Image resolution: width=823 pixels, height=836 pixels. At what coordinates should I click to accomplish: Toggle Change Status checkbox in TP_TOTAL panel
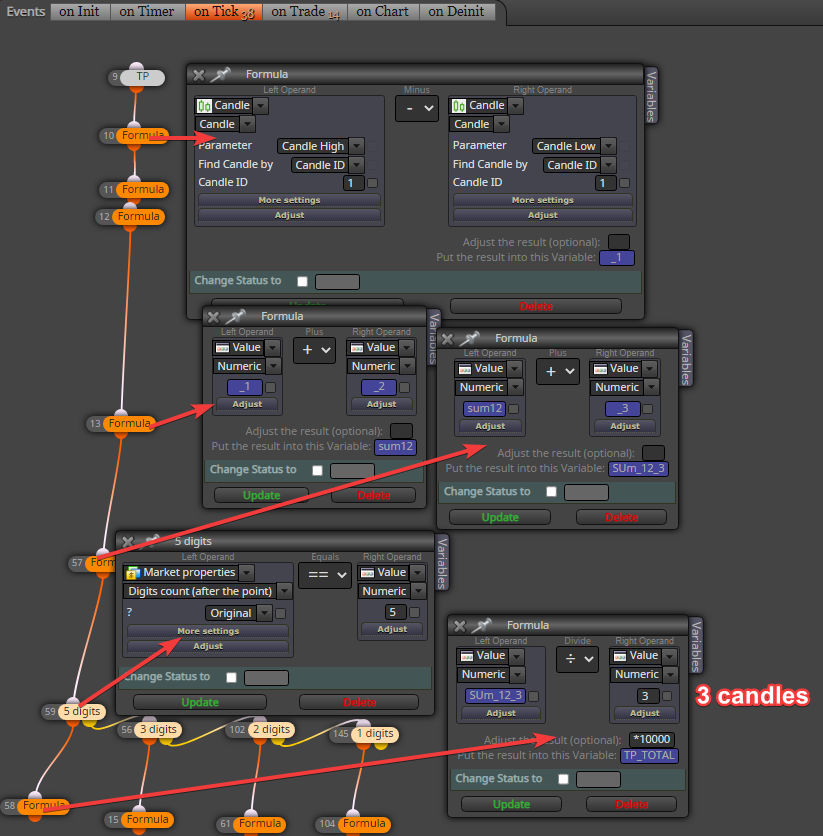563,779
